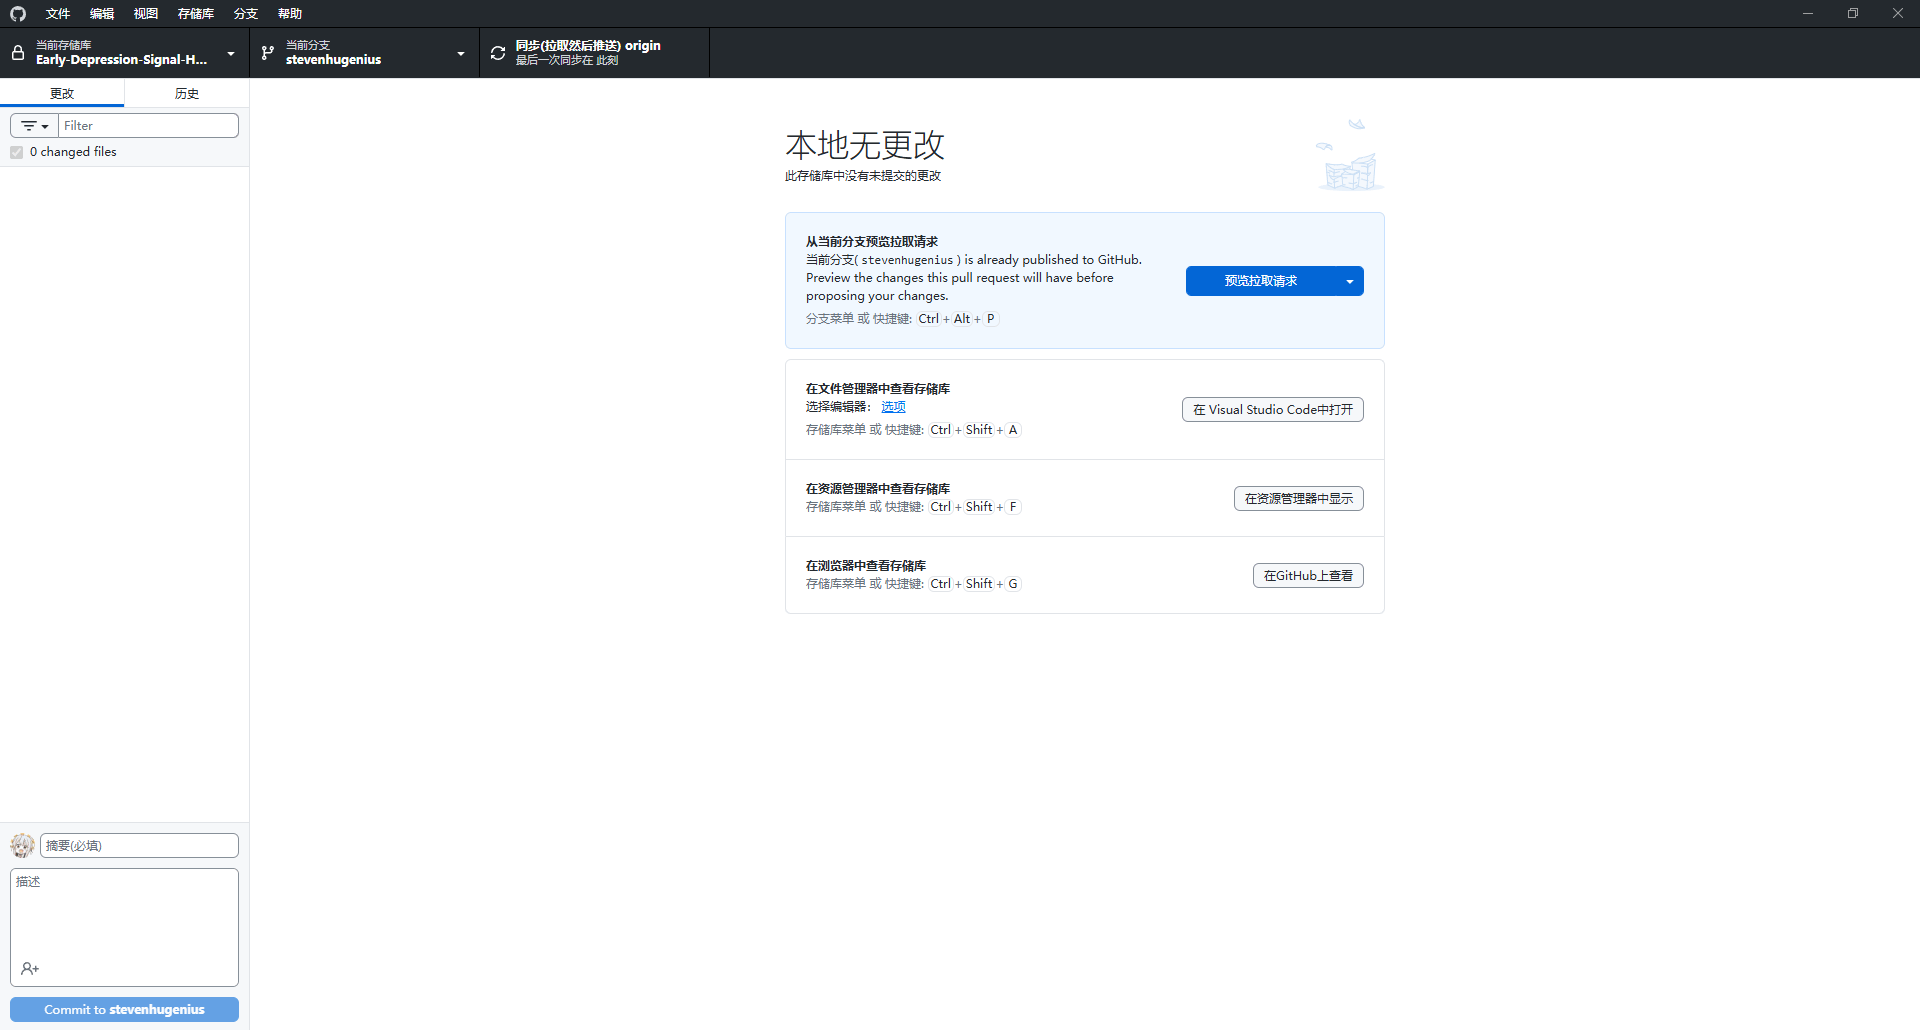Open the filter options icon button
1920x1030 pixels.
[x=35, y=126]
